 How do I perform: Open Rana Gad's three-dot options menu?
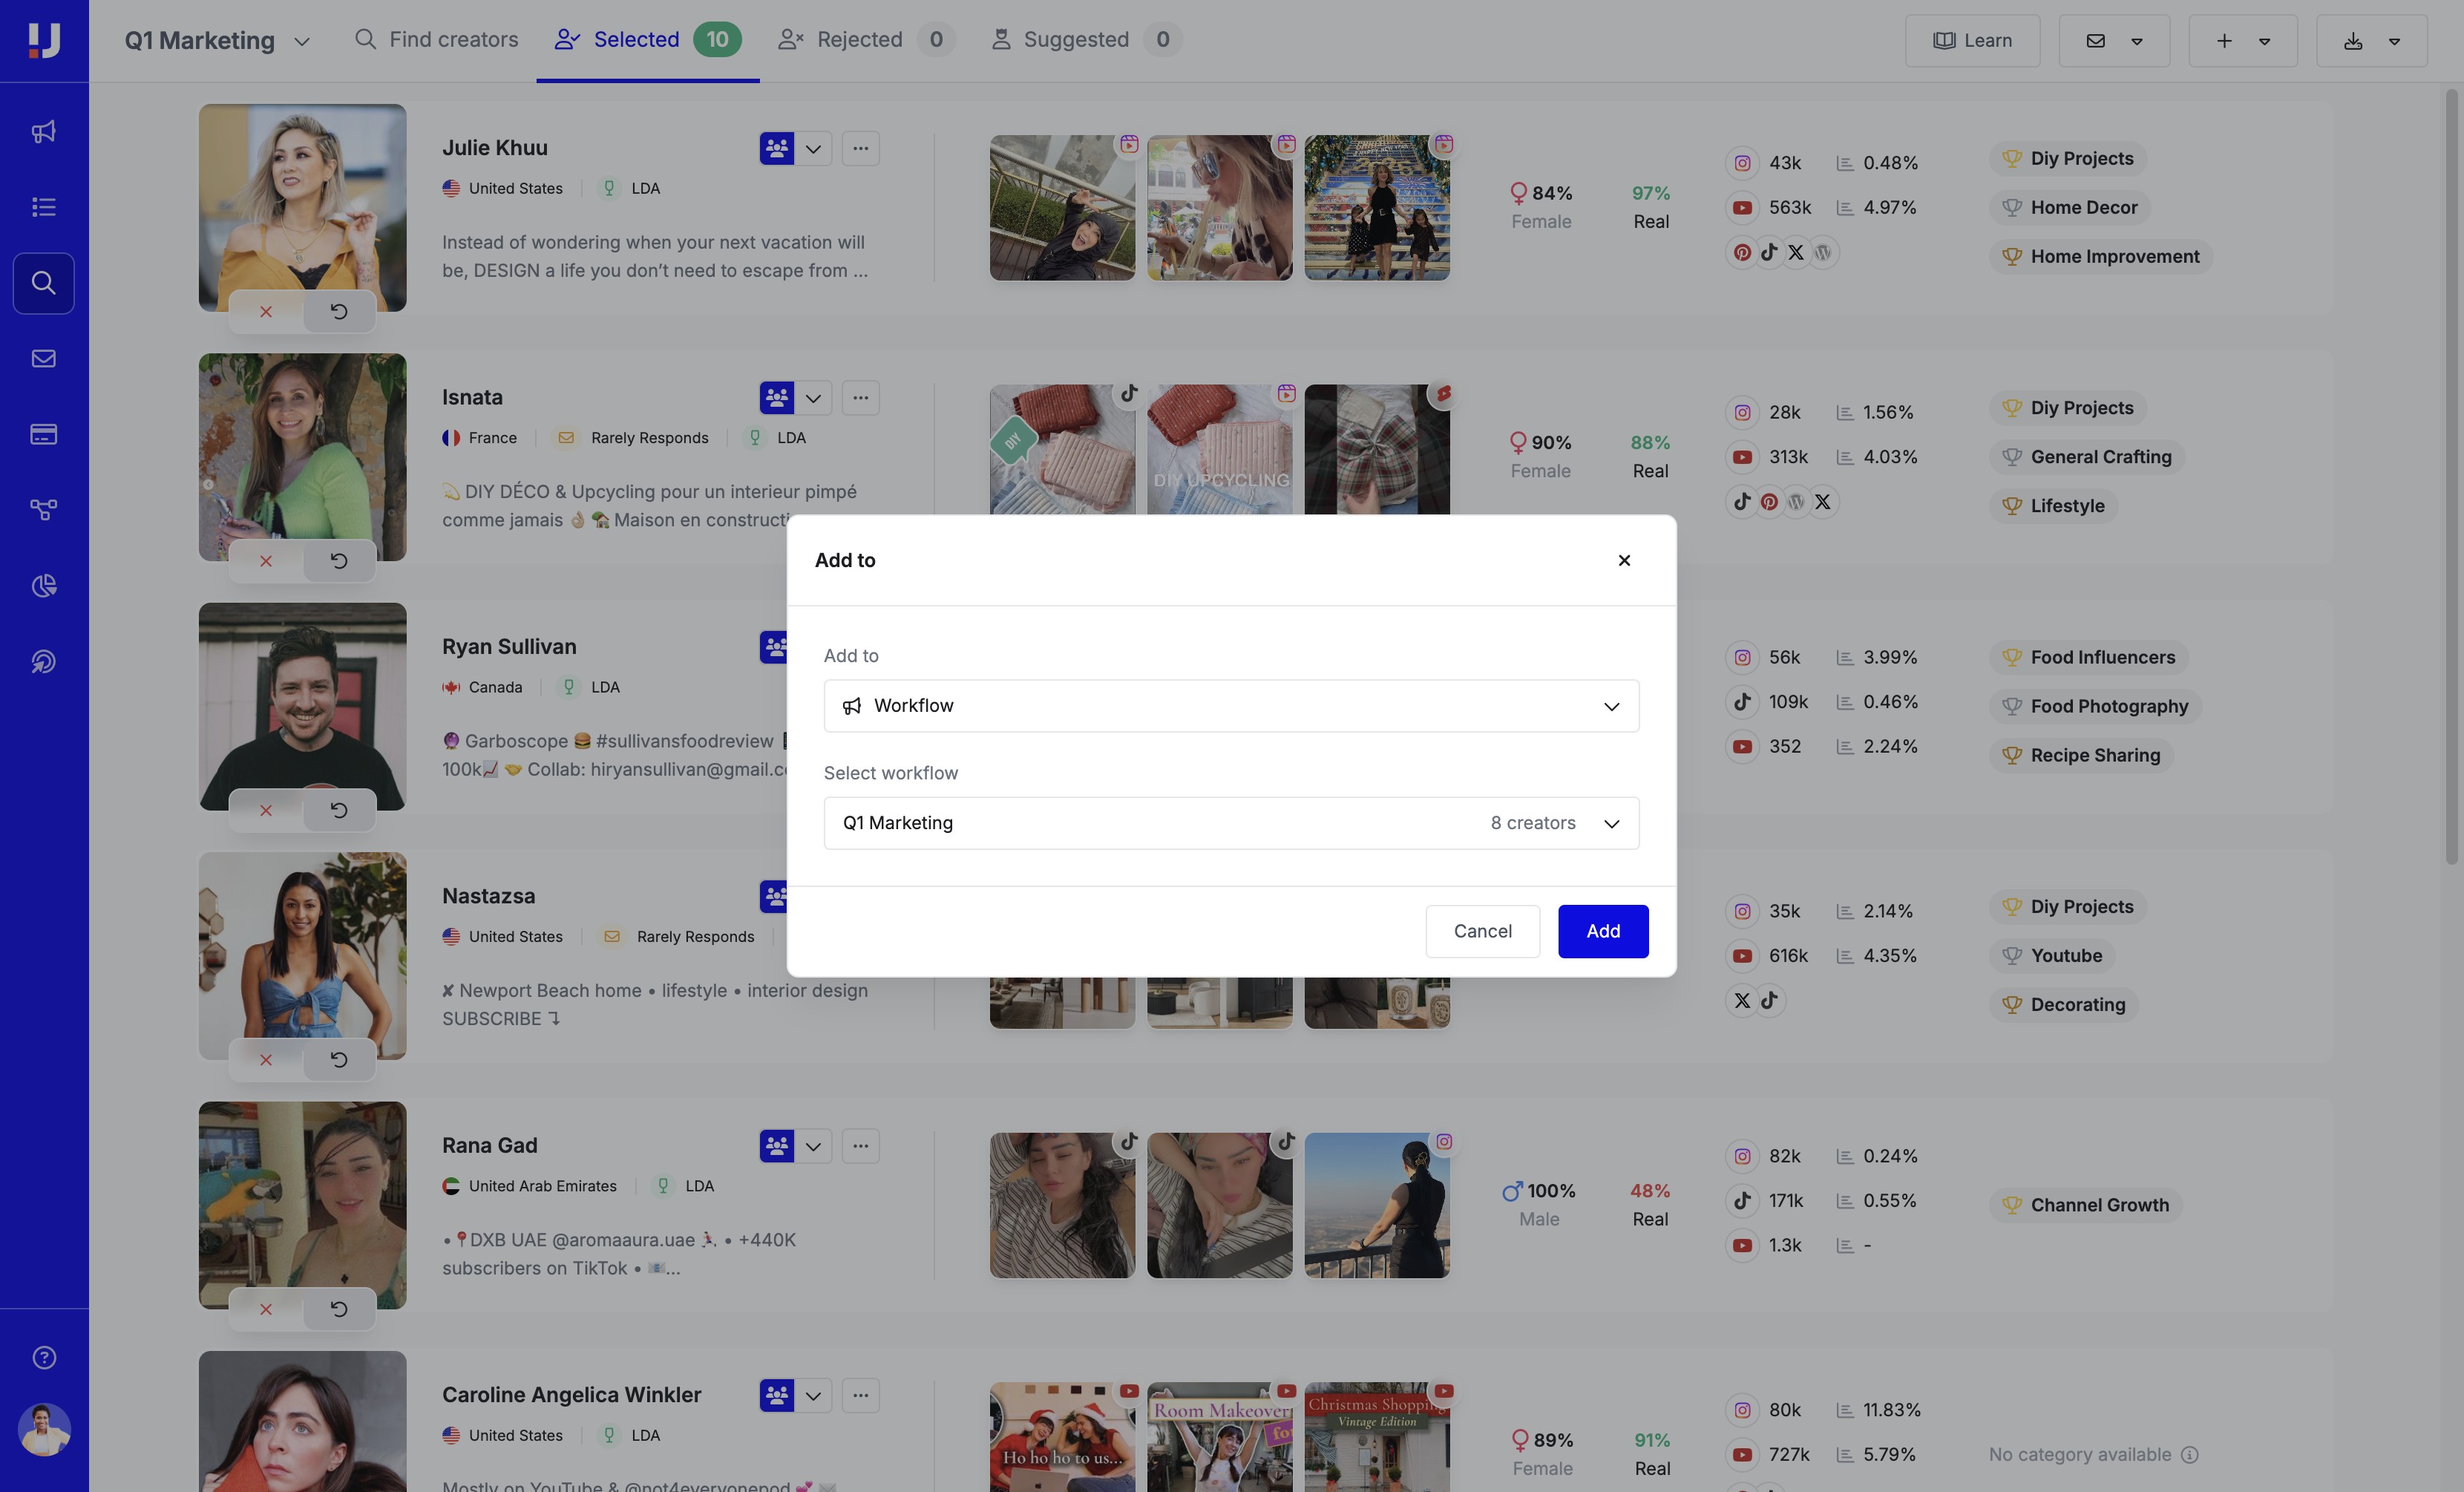pyautogui.click(x=860, y=1146)
